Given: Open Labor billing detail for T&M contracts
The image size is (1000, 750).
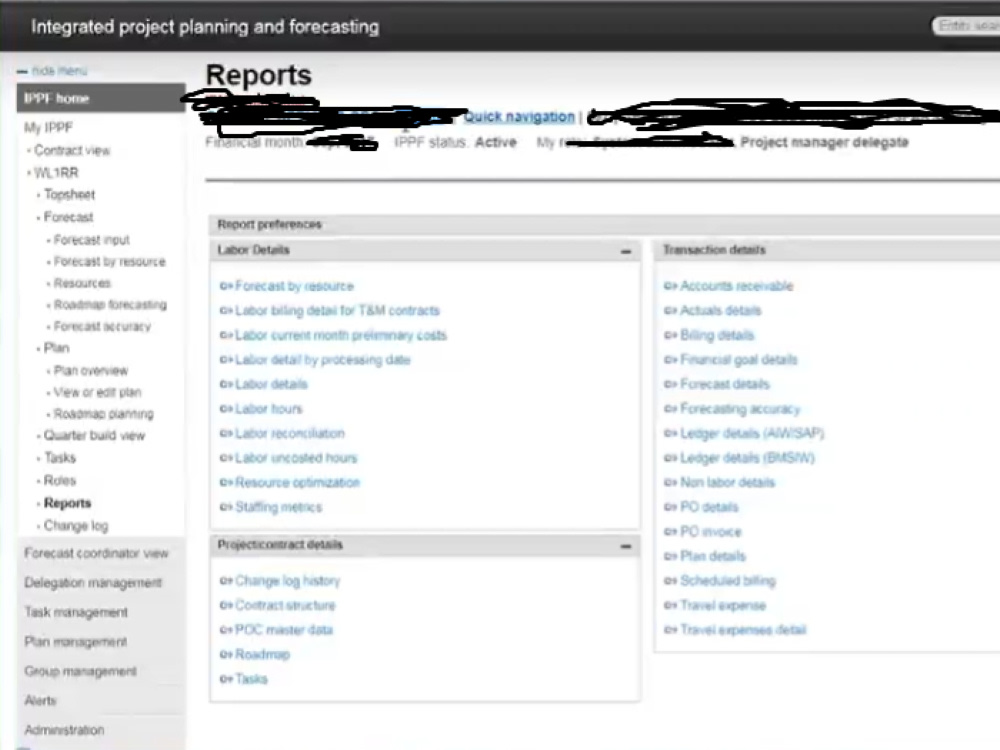Looking at the screenshot, I should point(337,311).
